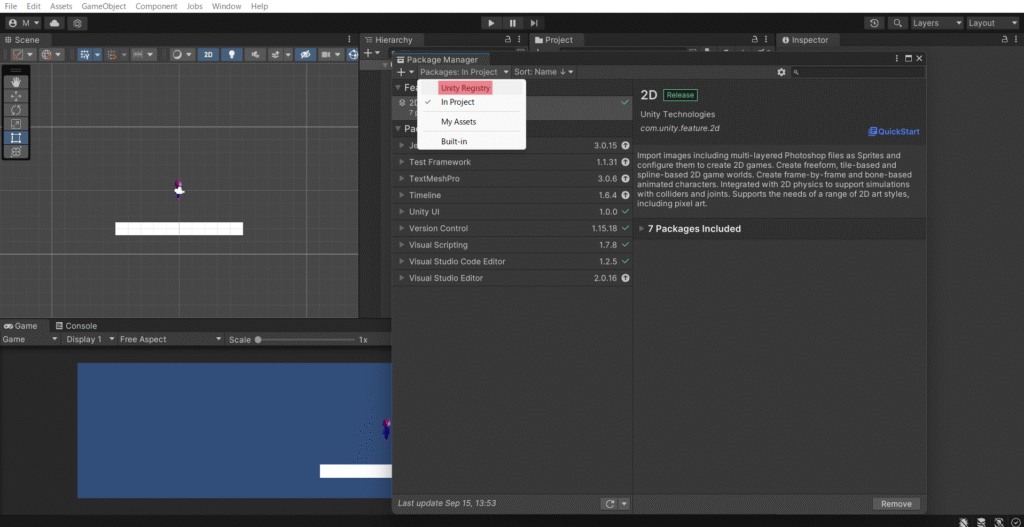This screenshot has width=1024, height=527.
Task: Open the QuickStart link
Action: coord(893,132)
